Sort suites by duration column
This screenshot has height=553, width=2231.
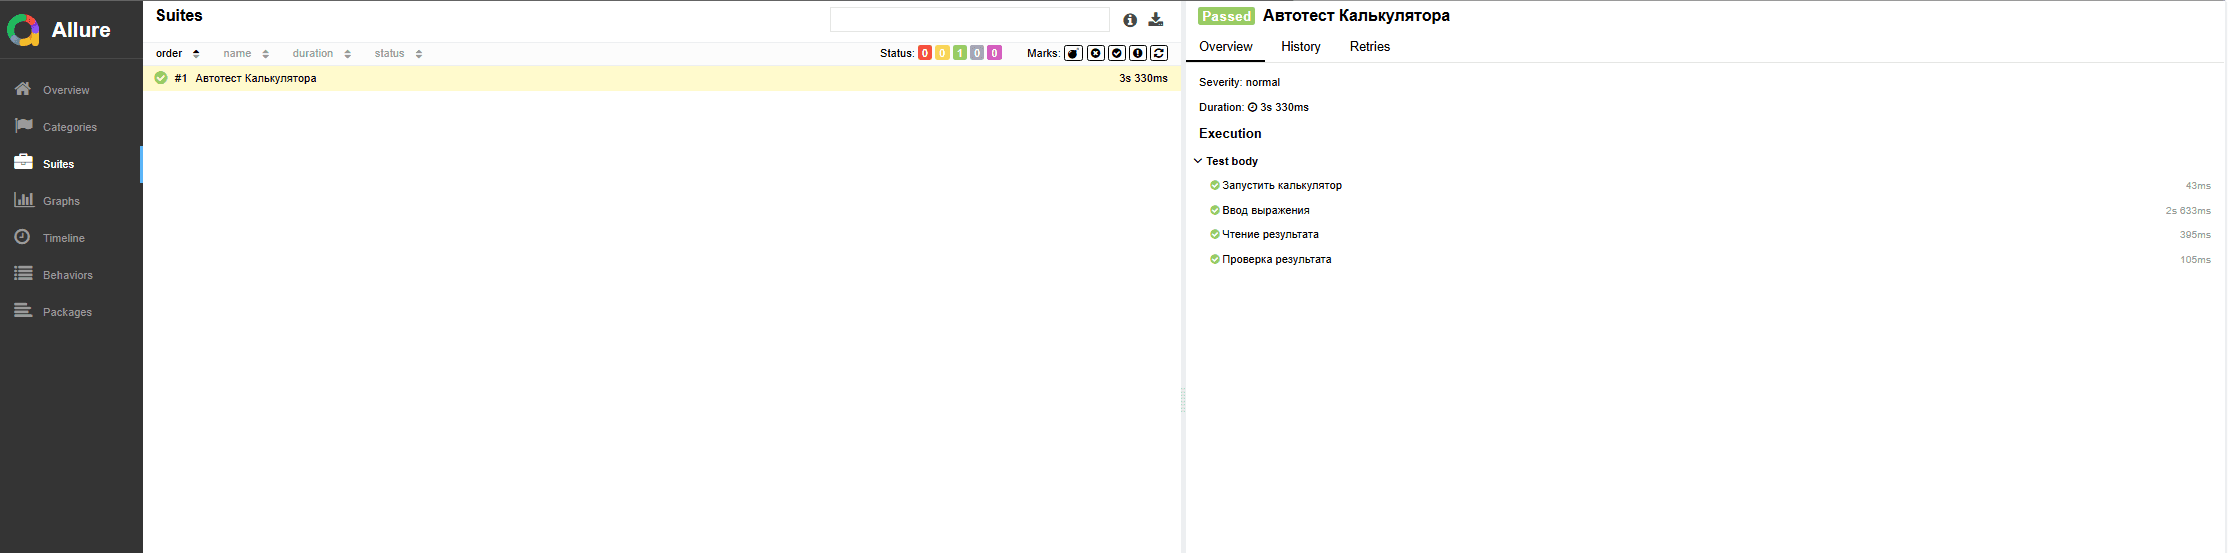320,54
